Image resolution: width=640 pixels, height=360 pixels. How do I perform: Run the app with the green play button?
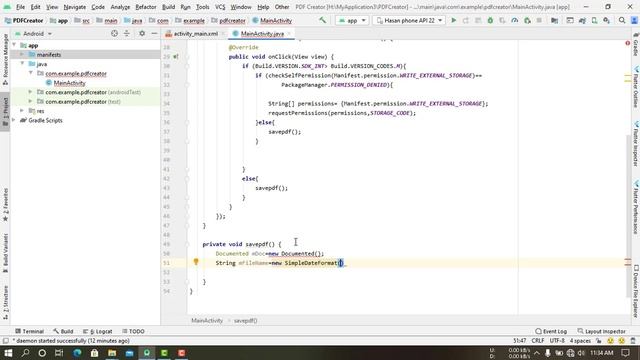(453, 20)
